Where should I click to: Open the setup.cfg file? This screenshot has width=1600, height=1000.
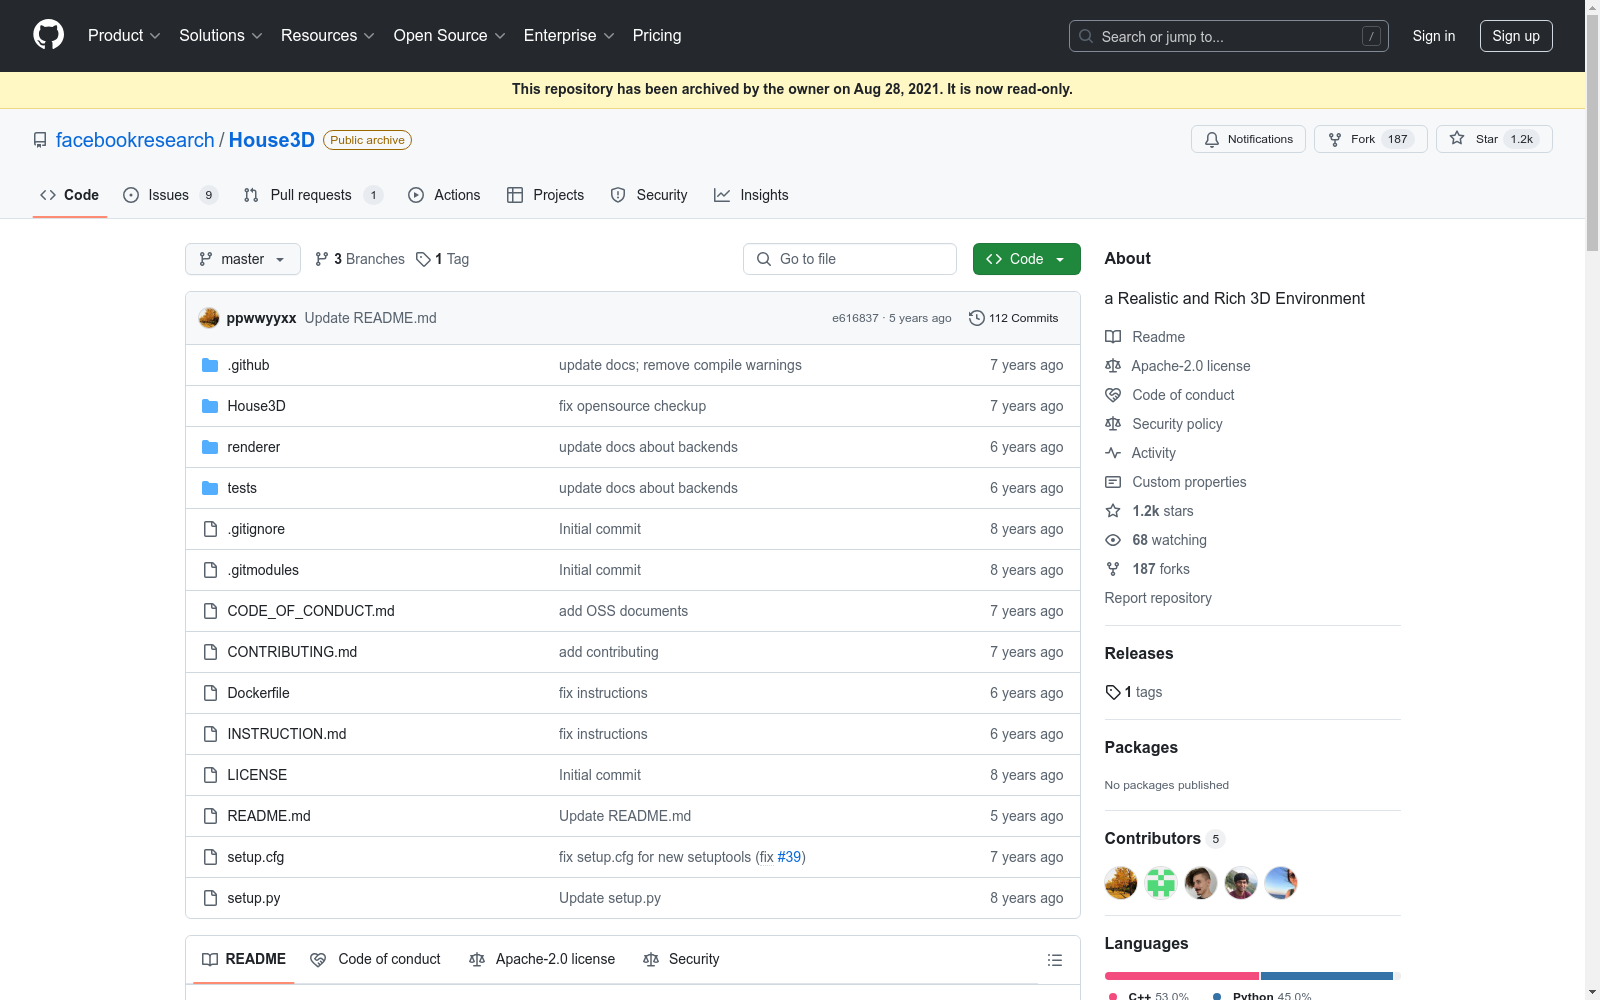pyautogui.click(x=256, y=857)
